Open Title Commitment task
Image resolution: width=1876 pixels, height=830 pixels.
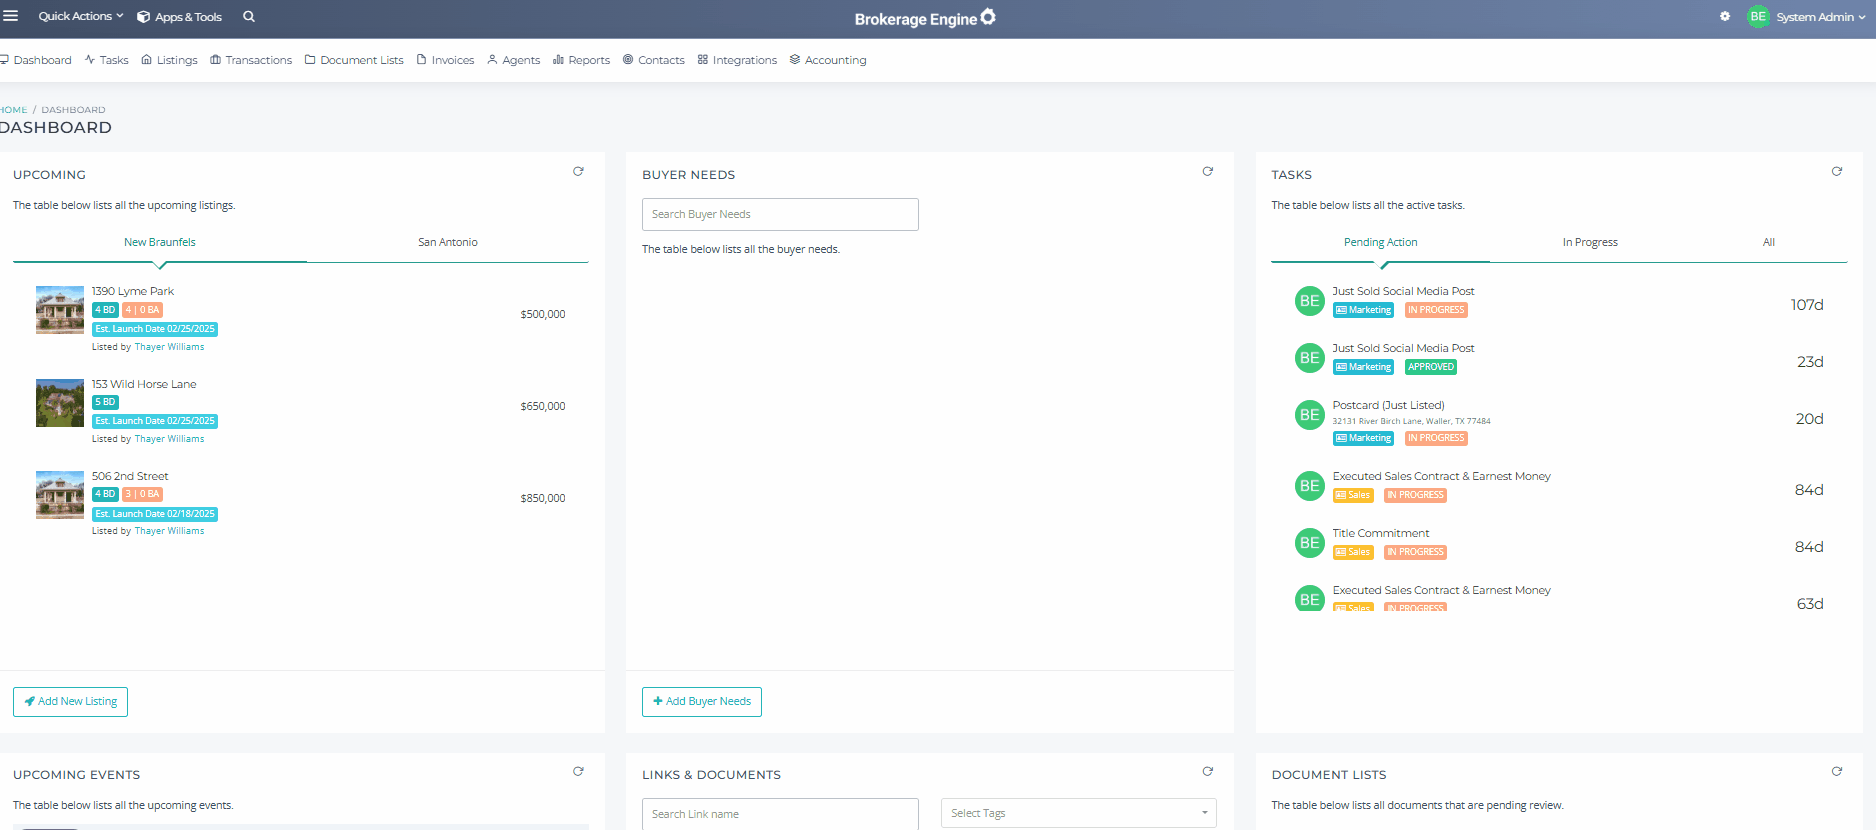[1381, 533]
